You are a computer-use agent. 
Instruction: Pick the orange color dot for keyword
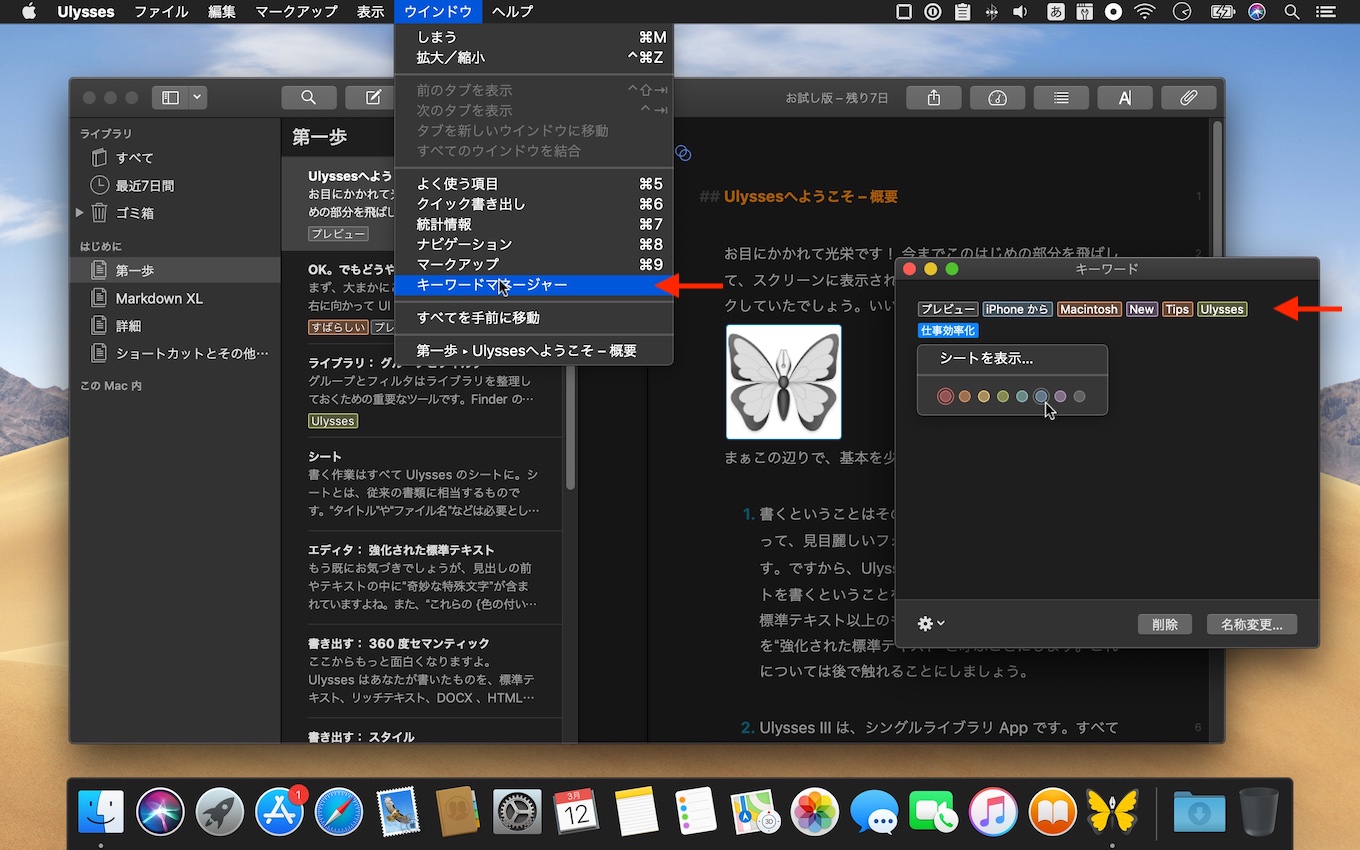pos(965,396)
